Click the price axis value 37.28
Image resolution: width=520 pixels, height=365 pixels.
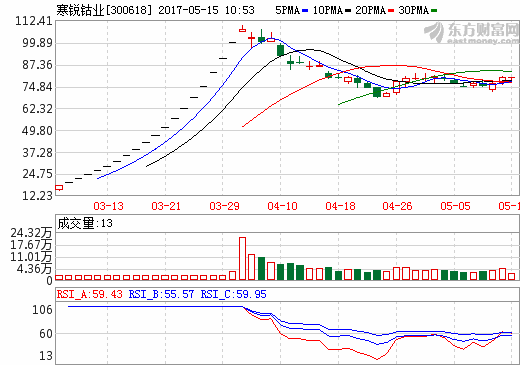(x=37, y=153)
